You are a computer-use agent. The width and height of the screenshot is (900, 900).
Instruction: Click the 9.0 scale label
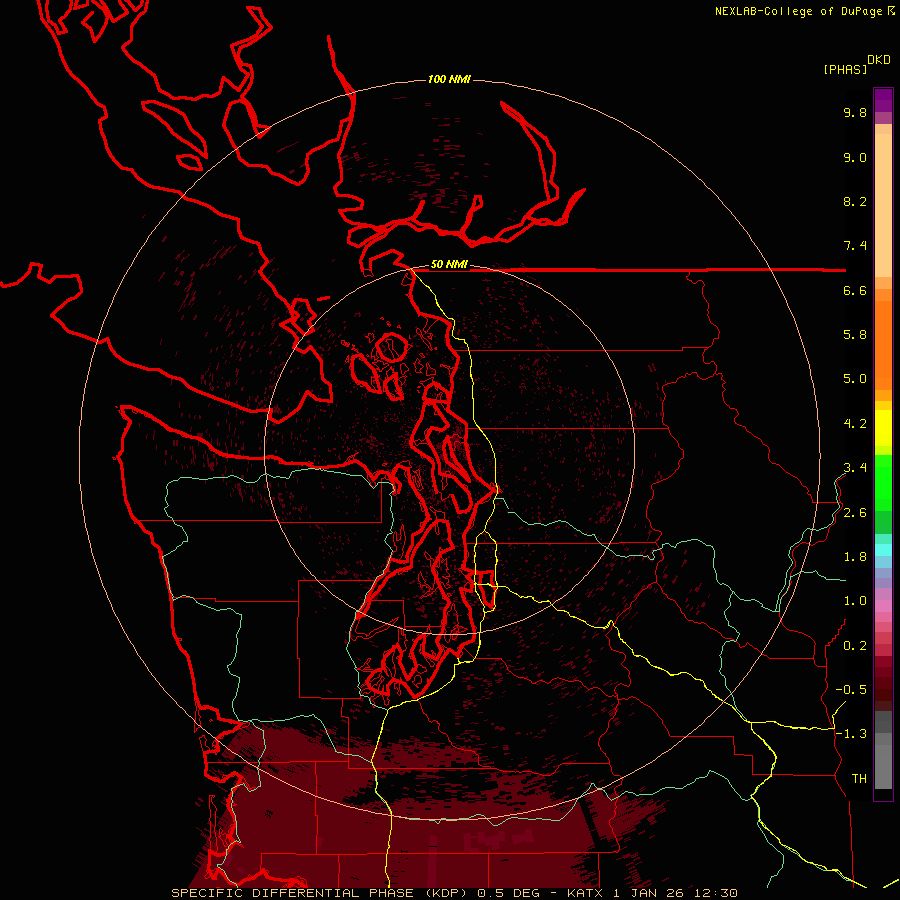tap(855, 157)
